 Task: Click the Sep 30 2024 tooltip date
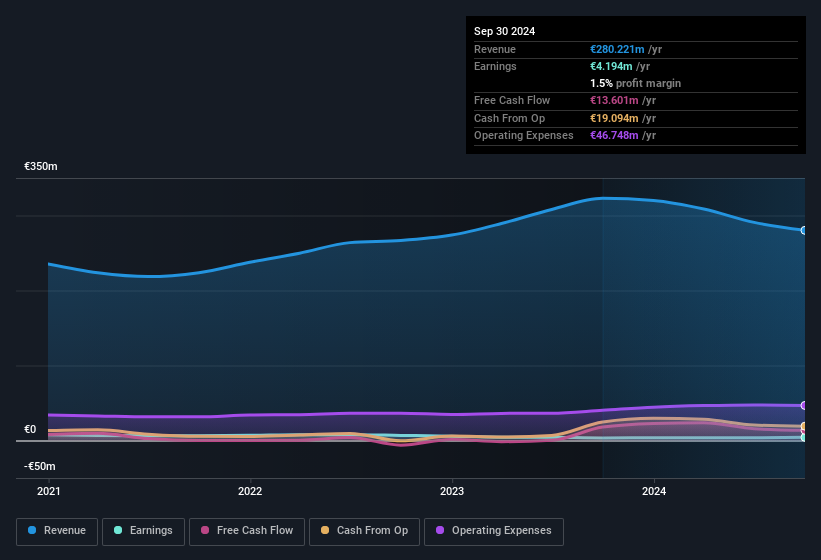tap(504, 31)
